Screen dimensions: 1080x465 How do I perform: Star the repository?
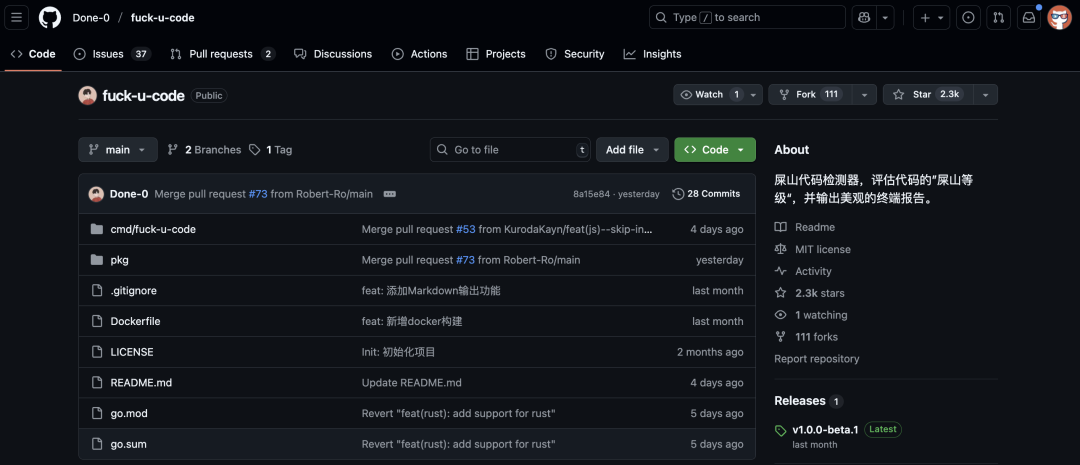pos(928,94)
